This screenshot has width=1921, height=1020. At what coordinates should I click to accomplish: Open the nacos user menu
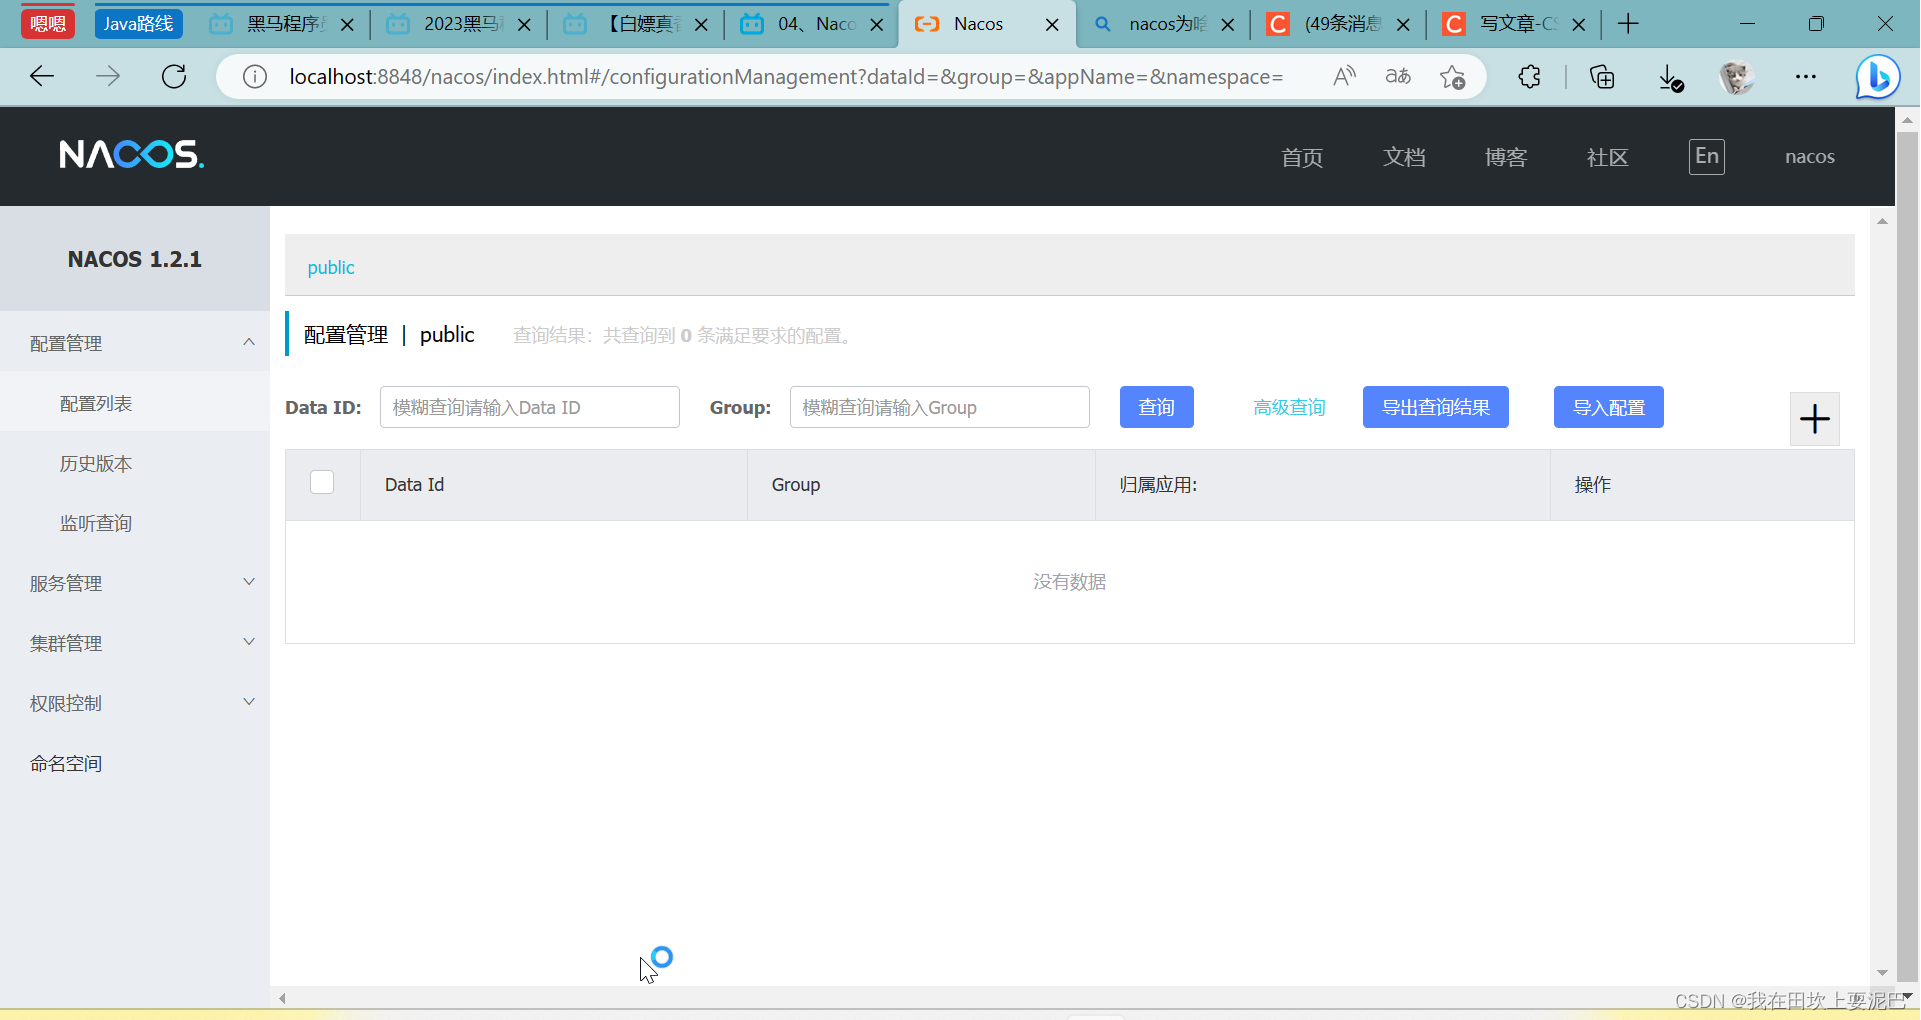(1809, 157)
